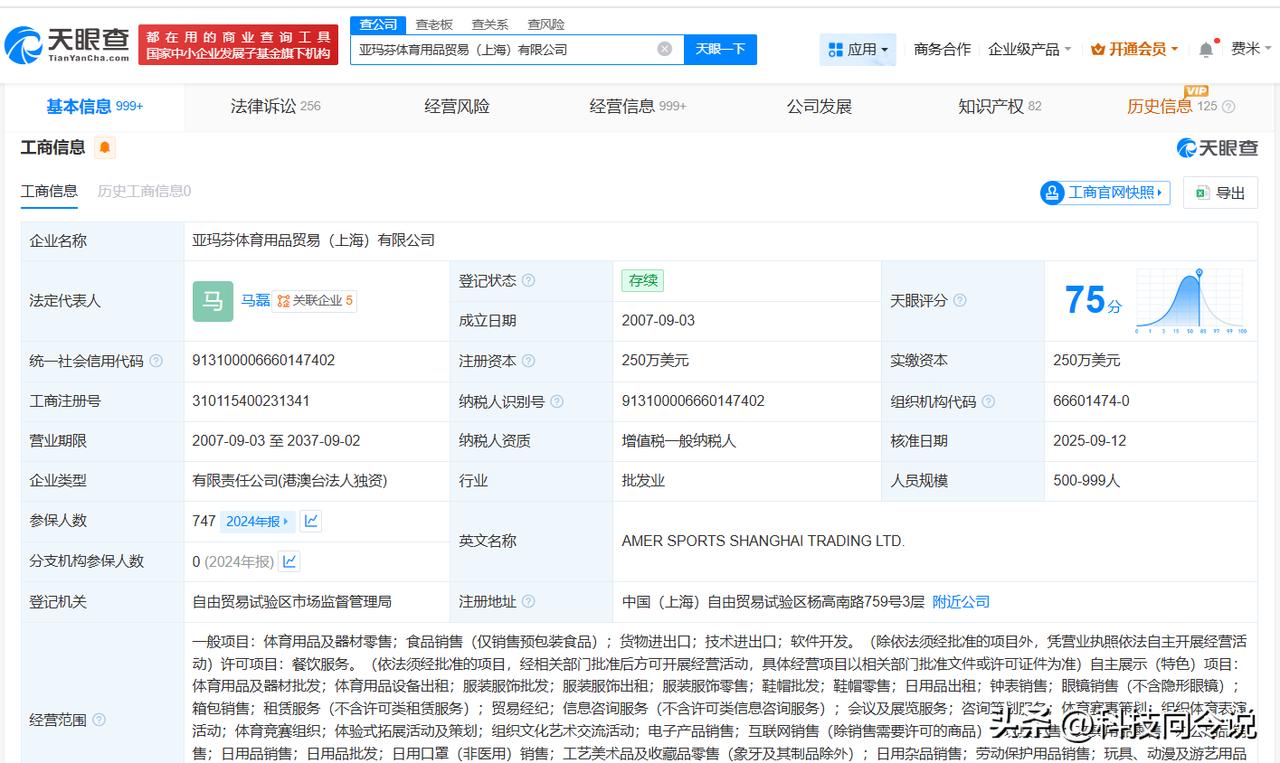Go to the 公司发展 tab
Viewport: 1280px width, 763px height.
(x=819, y=106)
